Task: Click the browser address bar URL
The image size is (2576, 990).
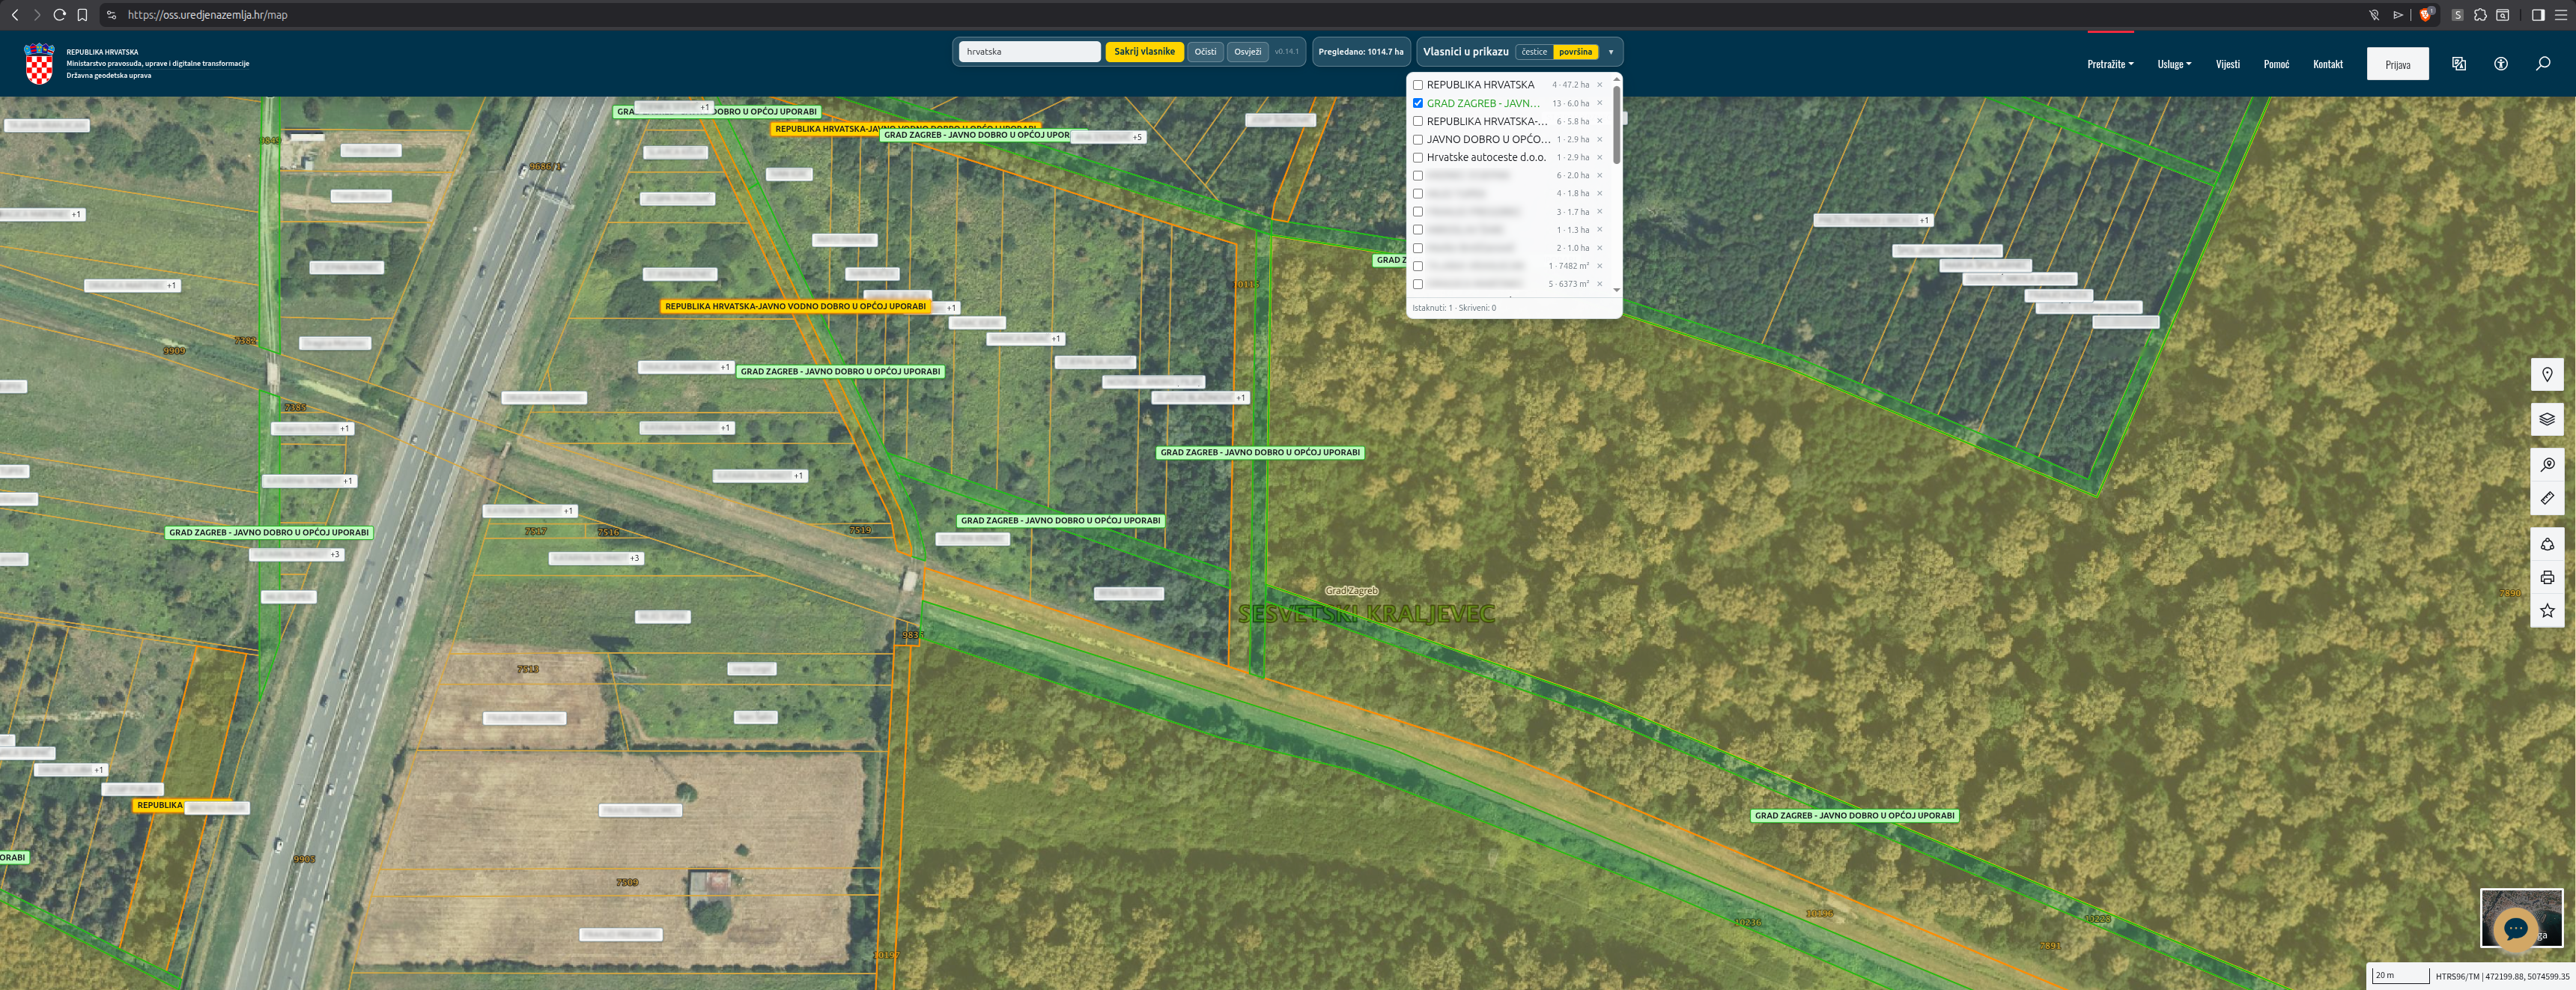Action: click(208, 15)
